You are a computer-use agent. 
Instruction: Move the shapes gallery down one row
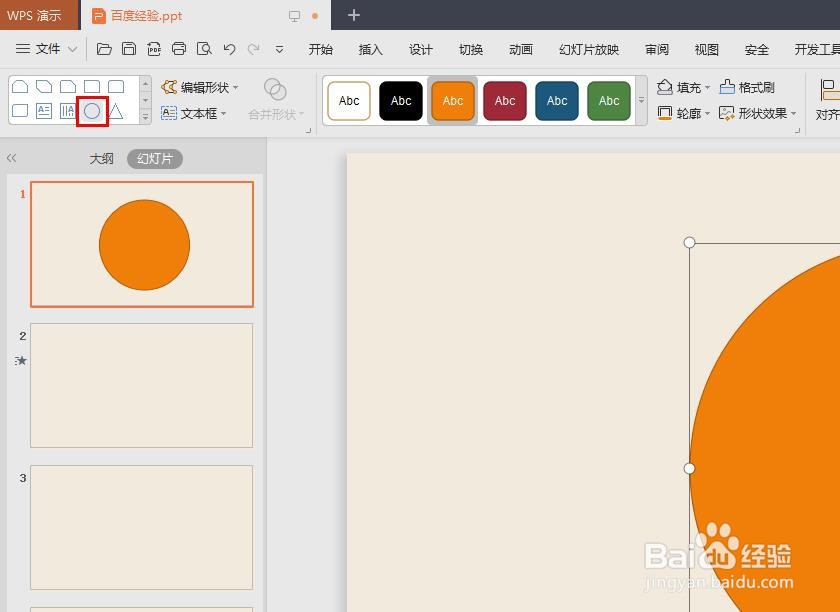(145, 100)
